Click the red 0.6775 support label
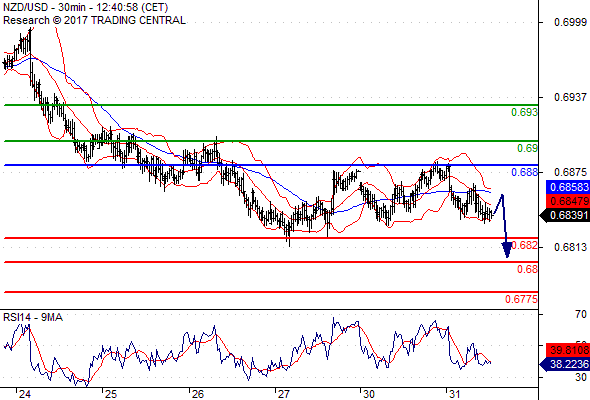Screen dimensions: 590x400 click(x=521, y=299)
